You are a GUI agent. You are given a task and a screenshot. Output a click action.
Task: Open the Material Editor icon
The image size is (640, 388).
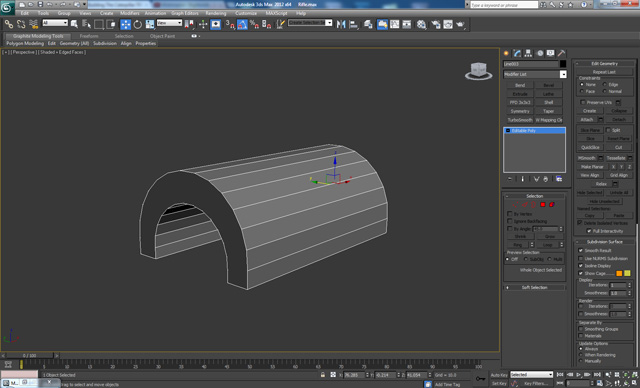click(x=422, y=24)
